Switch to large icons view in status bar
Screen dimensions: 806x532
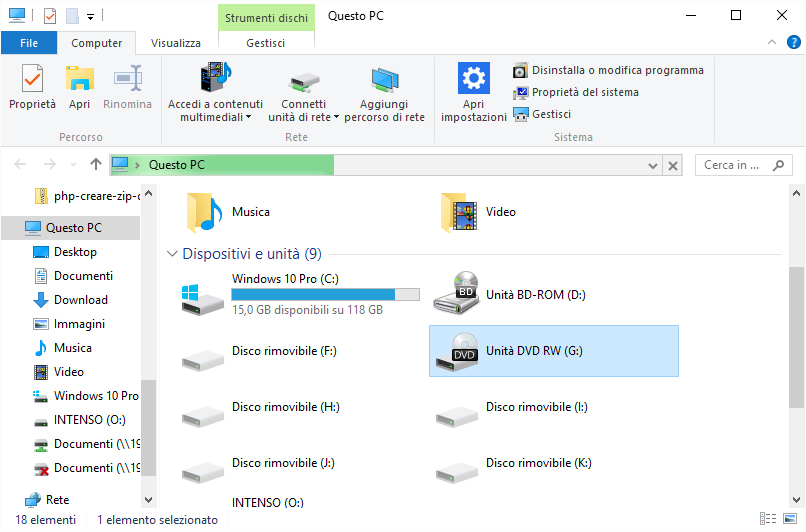pos(790,519)
